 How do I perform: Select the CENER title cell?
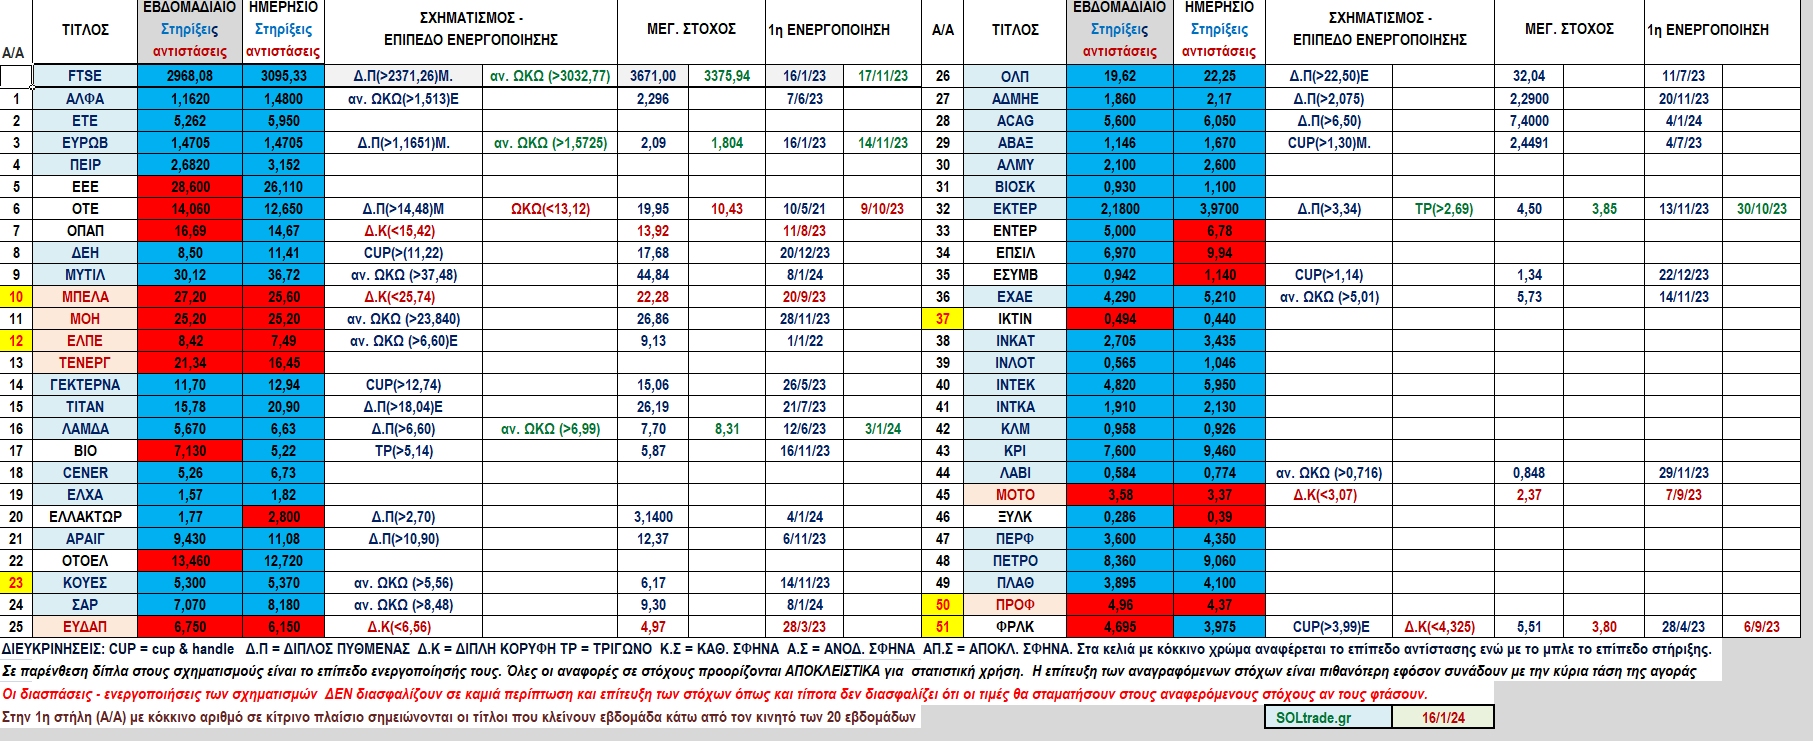pyautogui.click(x=85, y=473)
